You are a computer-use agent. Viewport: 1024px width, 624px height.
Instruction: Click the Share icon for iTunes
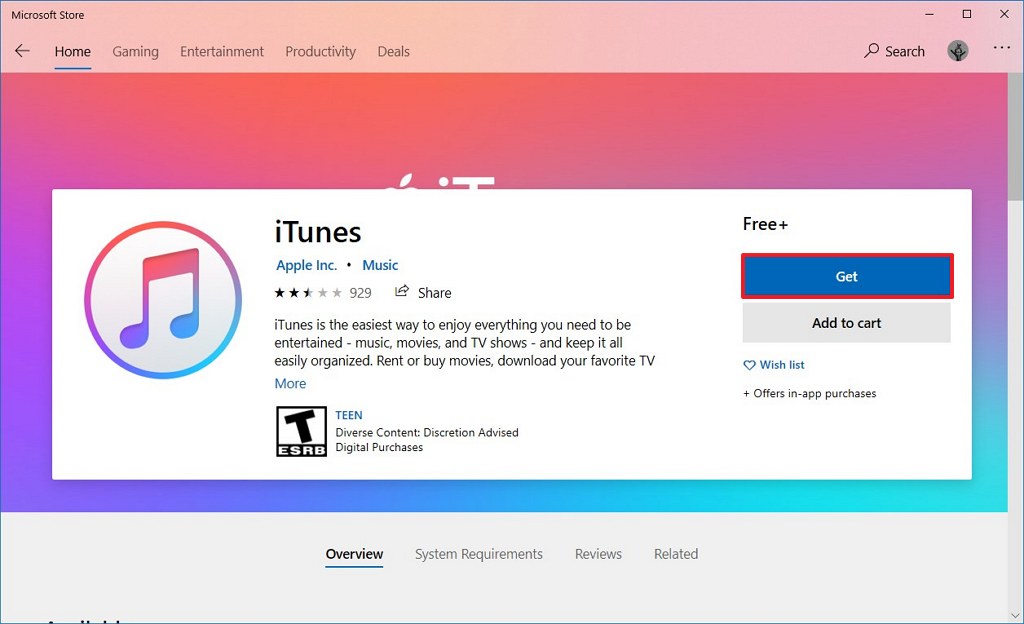[x=405, y=292]
